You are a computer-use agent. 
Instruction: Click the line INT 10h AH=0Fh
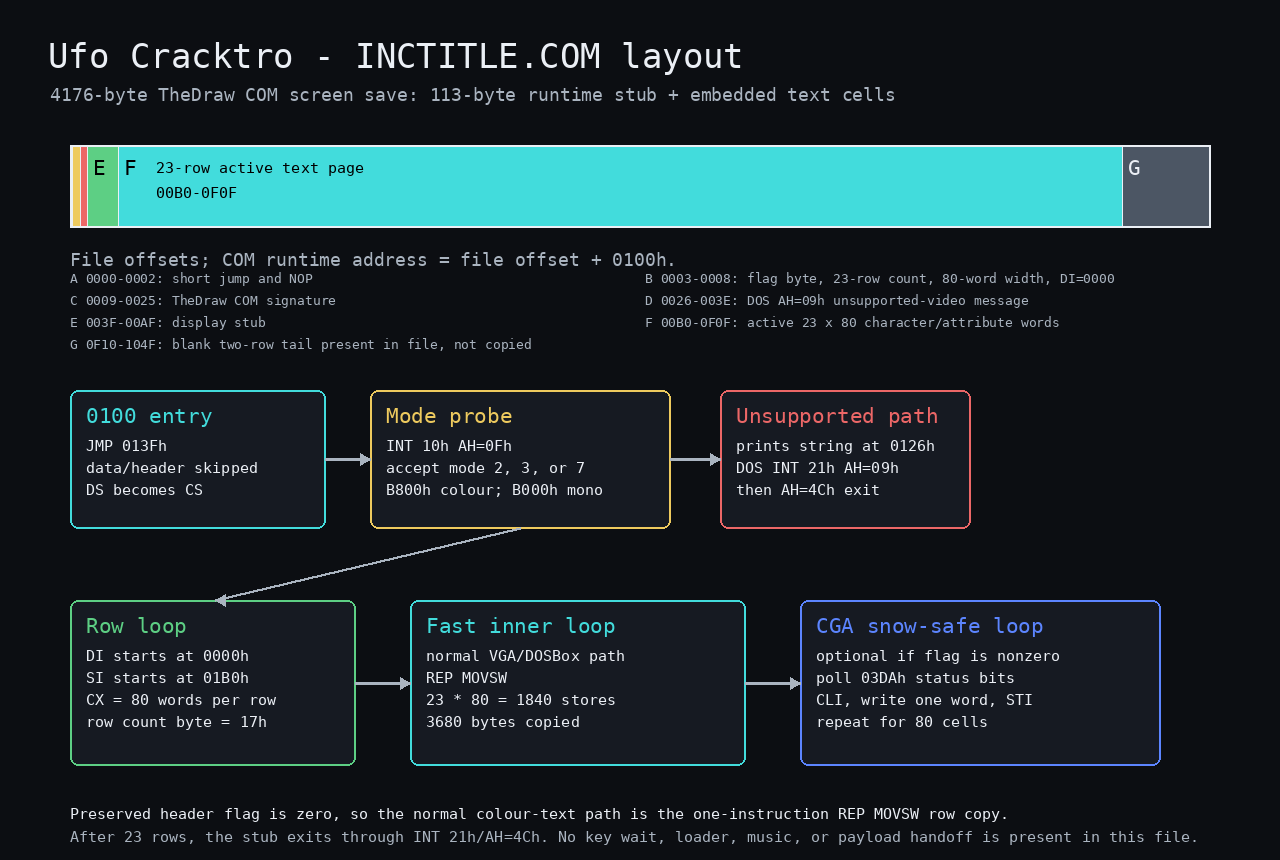click(x=449, y=446)
